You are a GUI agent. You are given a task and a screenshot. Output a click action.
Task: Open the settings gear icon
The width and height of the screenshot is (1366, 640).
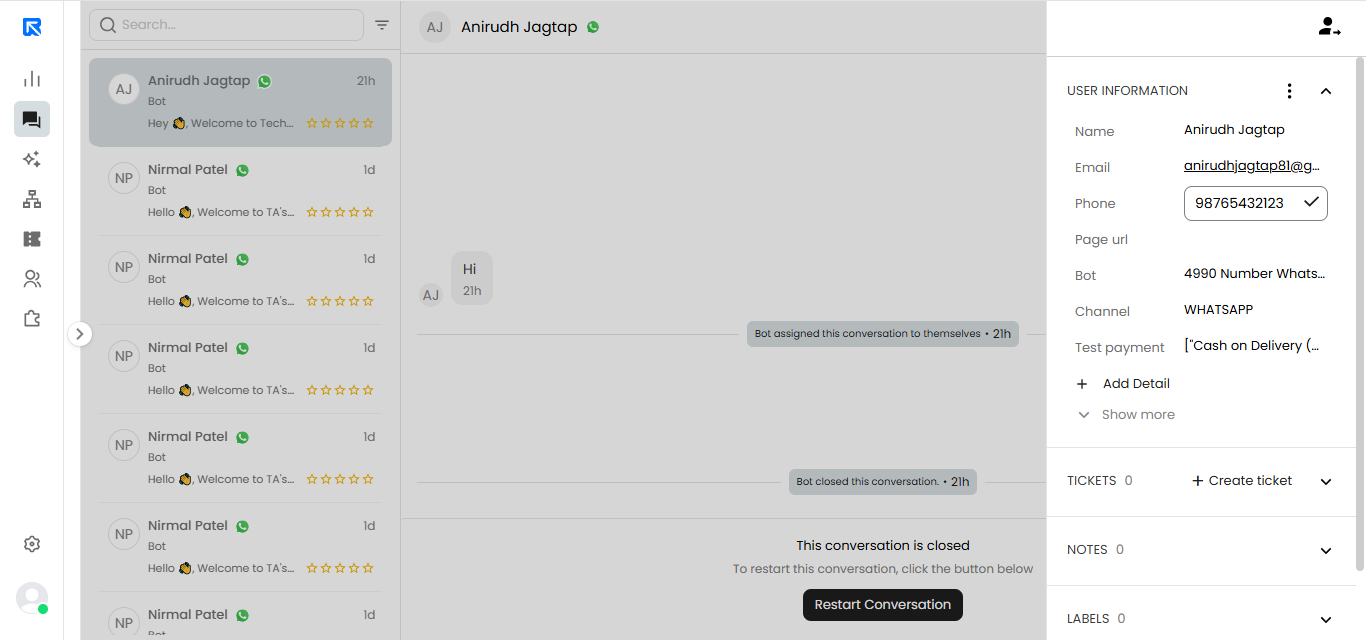(32, 544)
